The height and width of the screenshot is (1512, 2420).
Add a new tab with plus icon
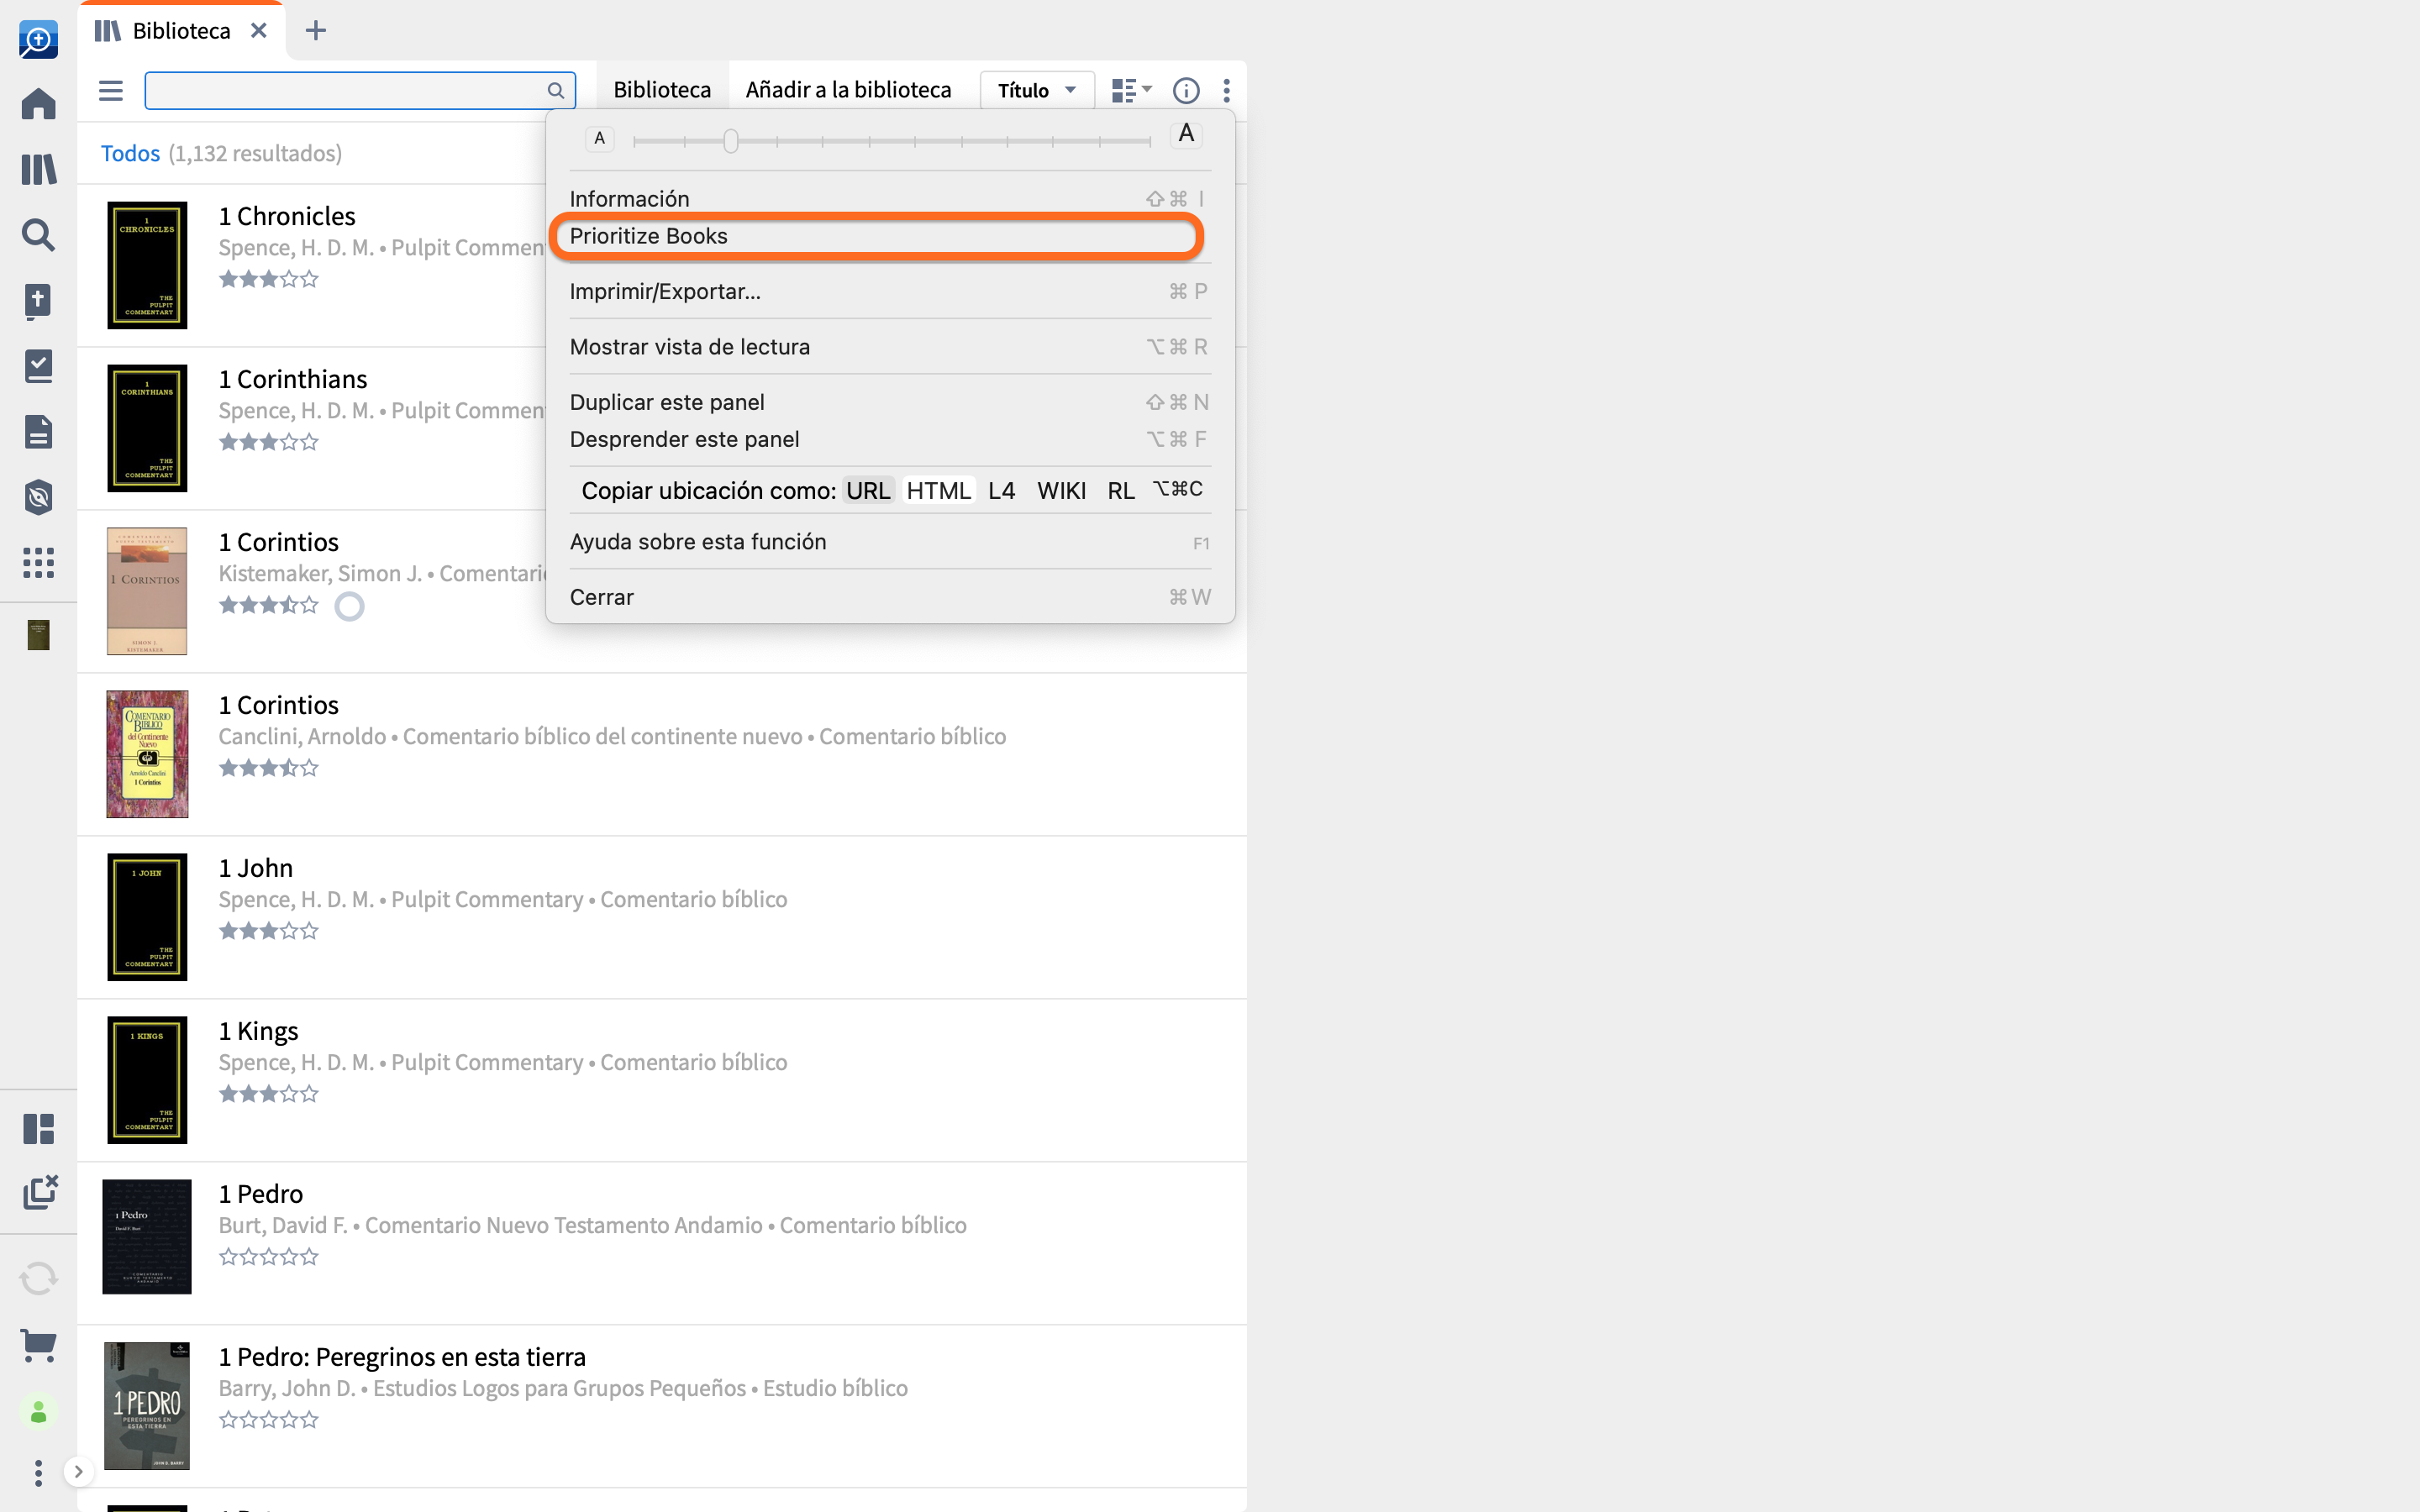(x=316, y=30)
